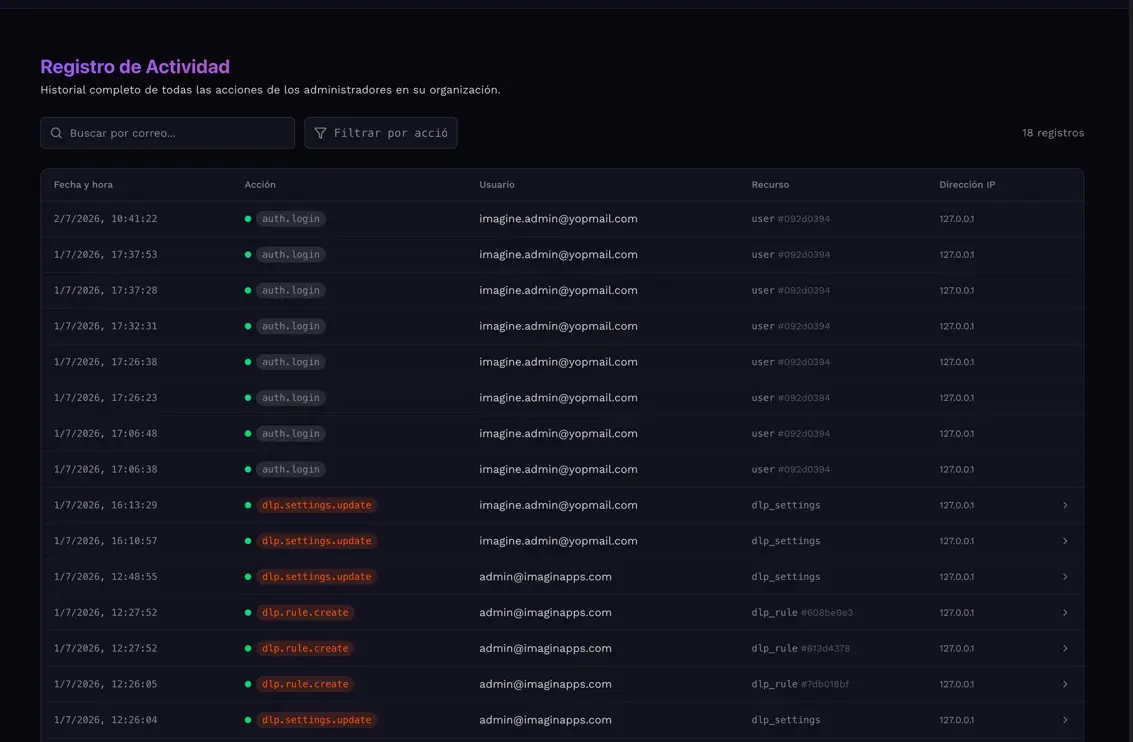
Task: Click 'user #092d0394' in the 17:06:38 row
Action: 790,469
